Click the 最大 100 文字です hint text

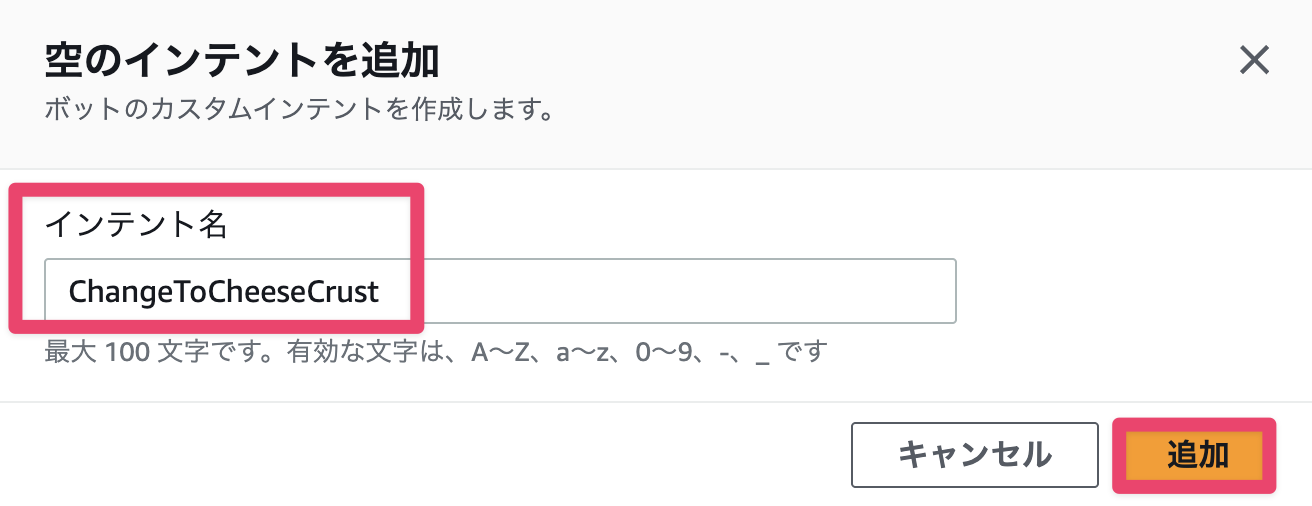(118, 353)
